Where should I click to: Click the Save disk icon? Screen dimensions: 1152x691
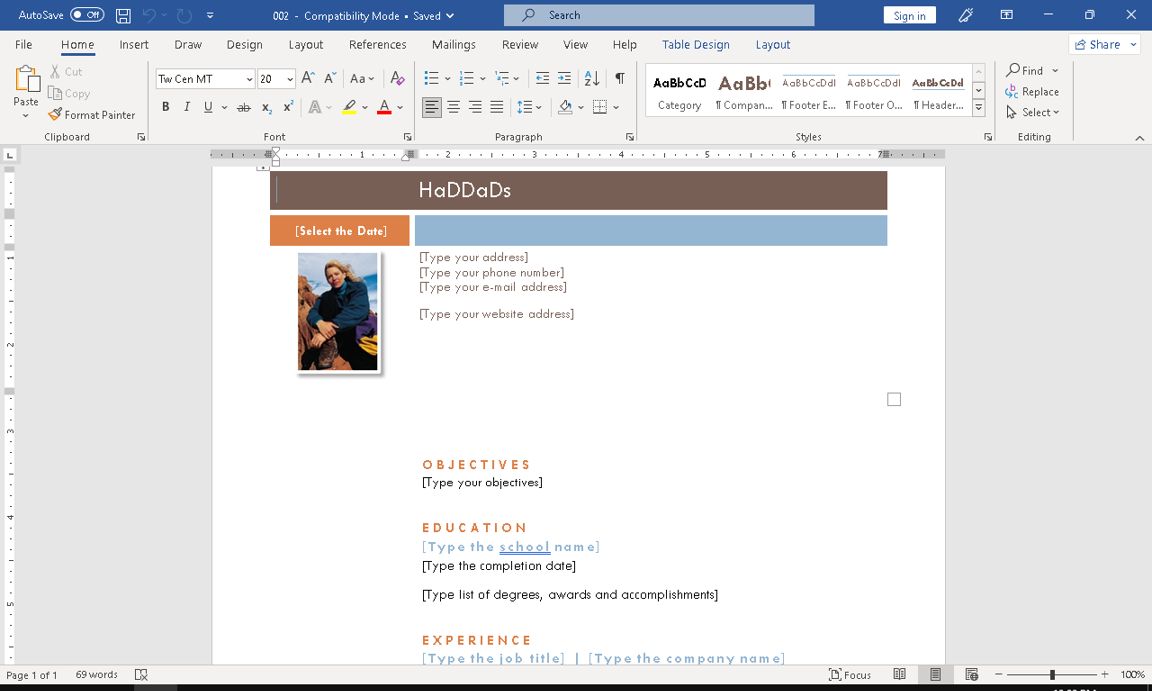[x=123, y=15]
